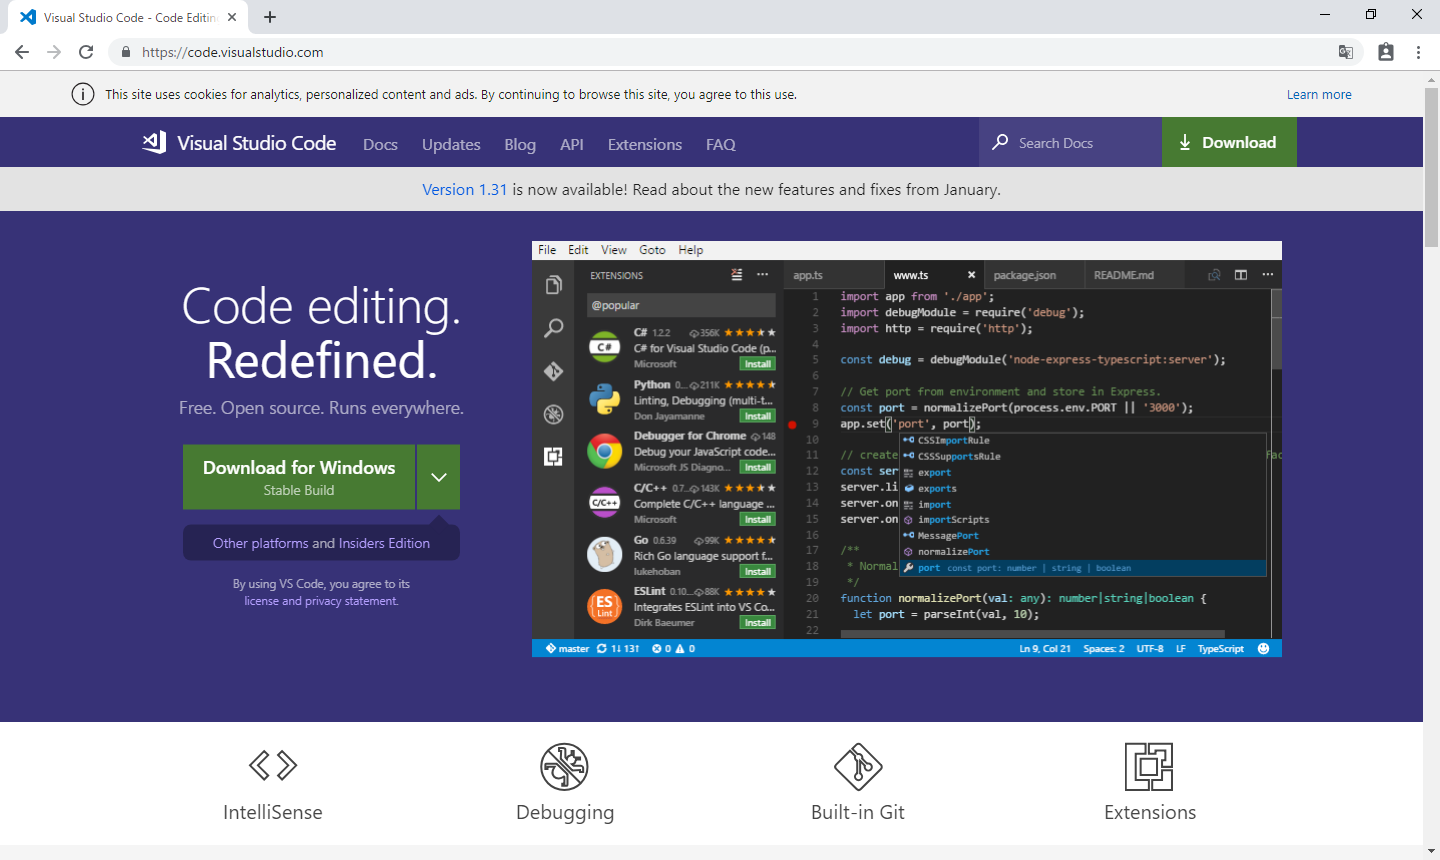Viewport: 1440px width, 860px height.
Task: Click the Learn more cookie link
Action: [x=1319, y=94]
